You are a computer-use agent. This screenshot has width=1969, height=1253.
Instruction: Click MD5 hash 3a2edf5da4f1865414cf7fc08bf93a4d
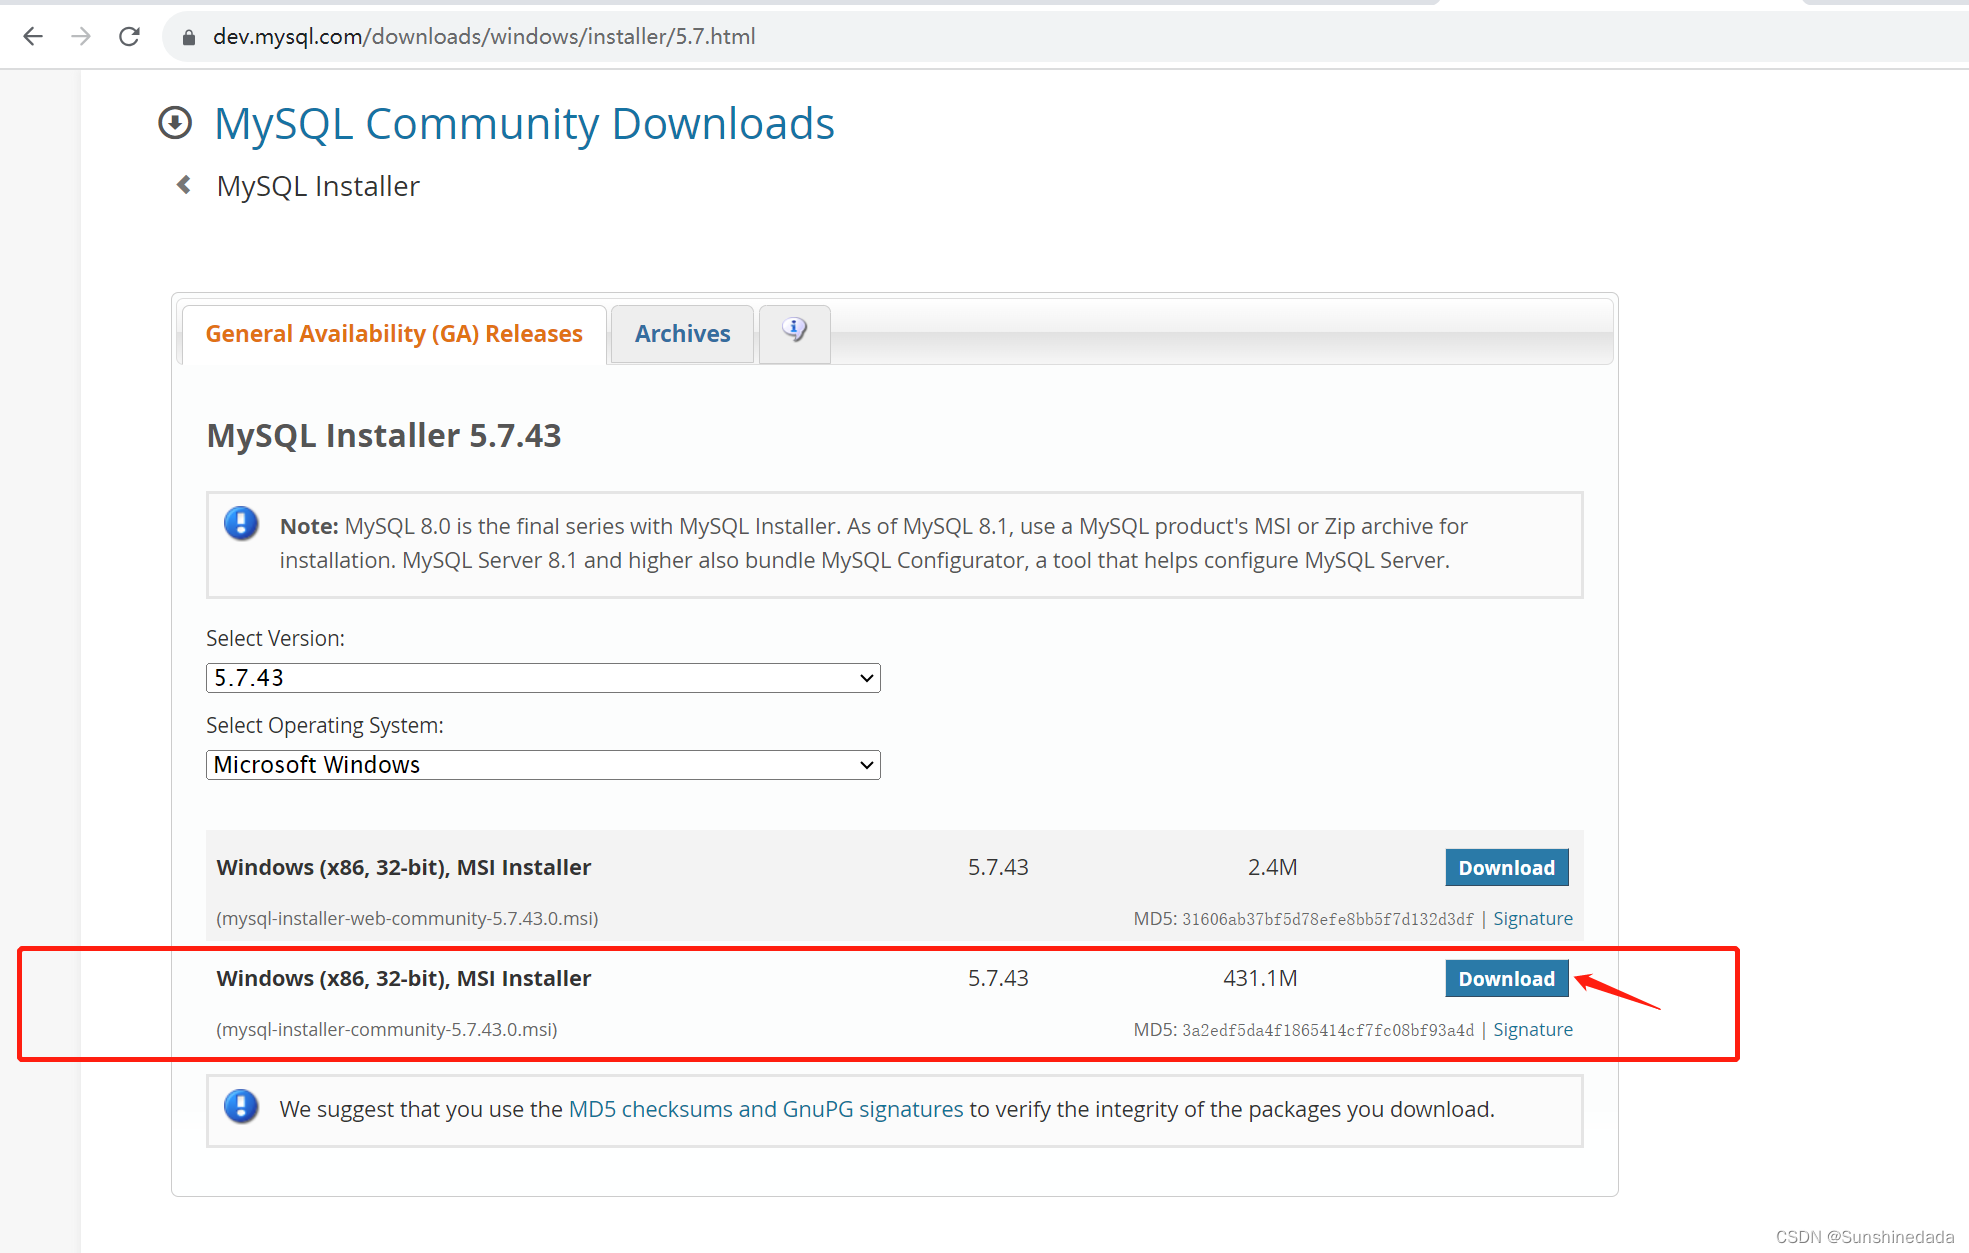point(1328,1031)
